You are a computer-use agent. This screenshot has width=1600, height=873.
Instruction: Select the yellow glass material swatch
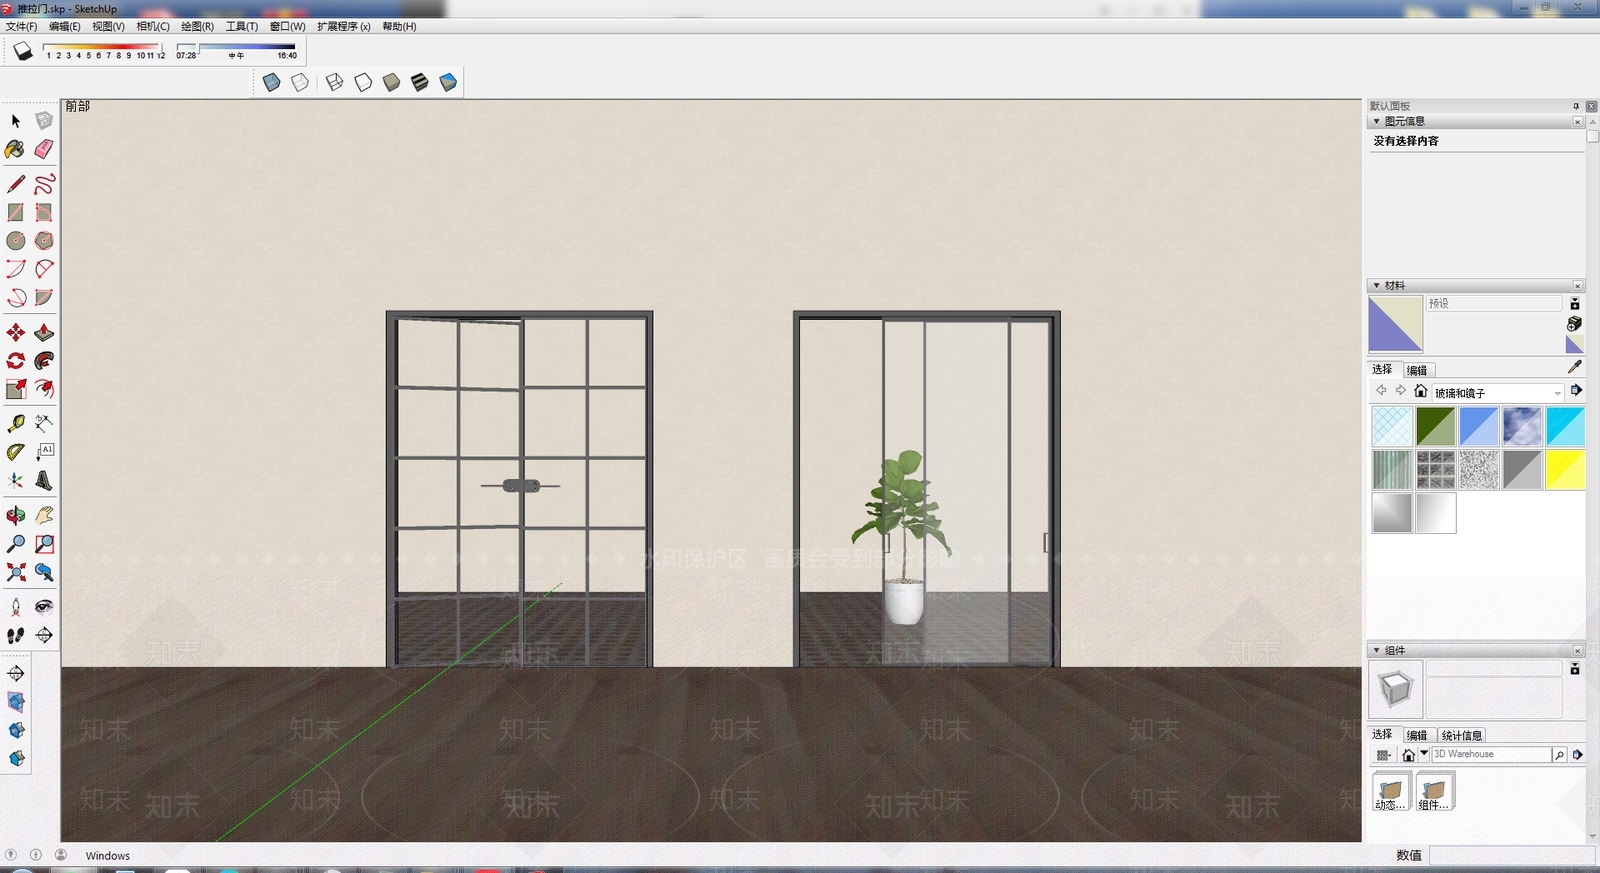point(1565,470)
